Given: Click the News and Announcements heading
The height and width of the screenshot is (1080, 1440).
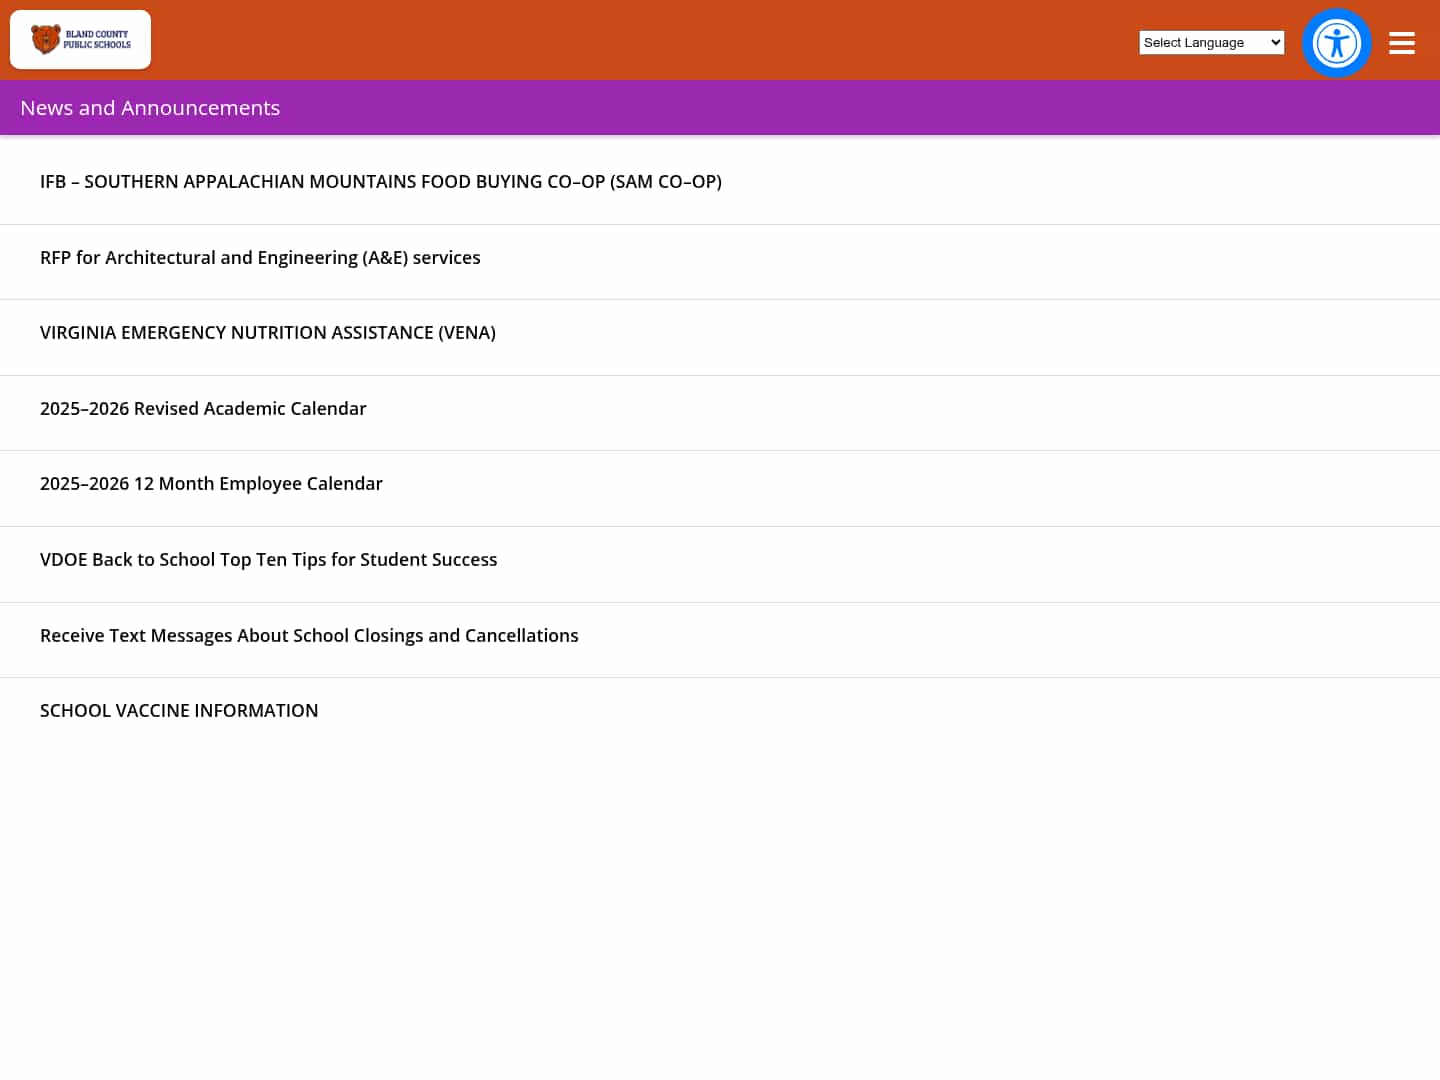Looking at the screenshot, I should pyautogui.click(x=150, y=108).
